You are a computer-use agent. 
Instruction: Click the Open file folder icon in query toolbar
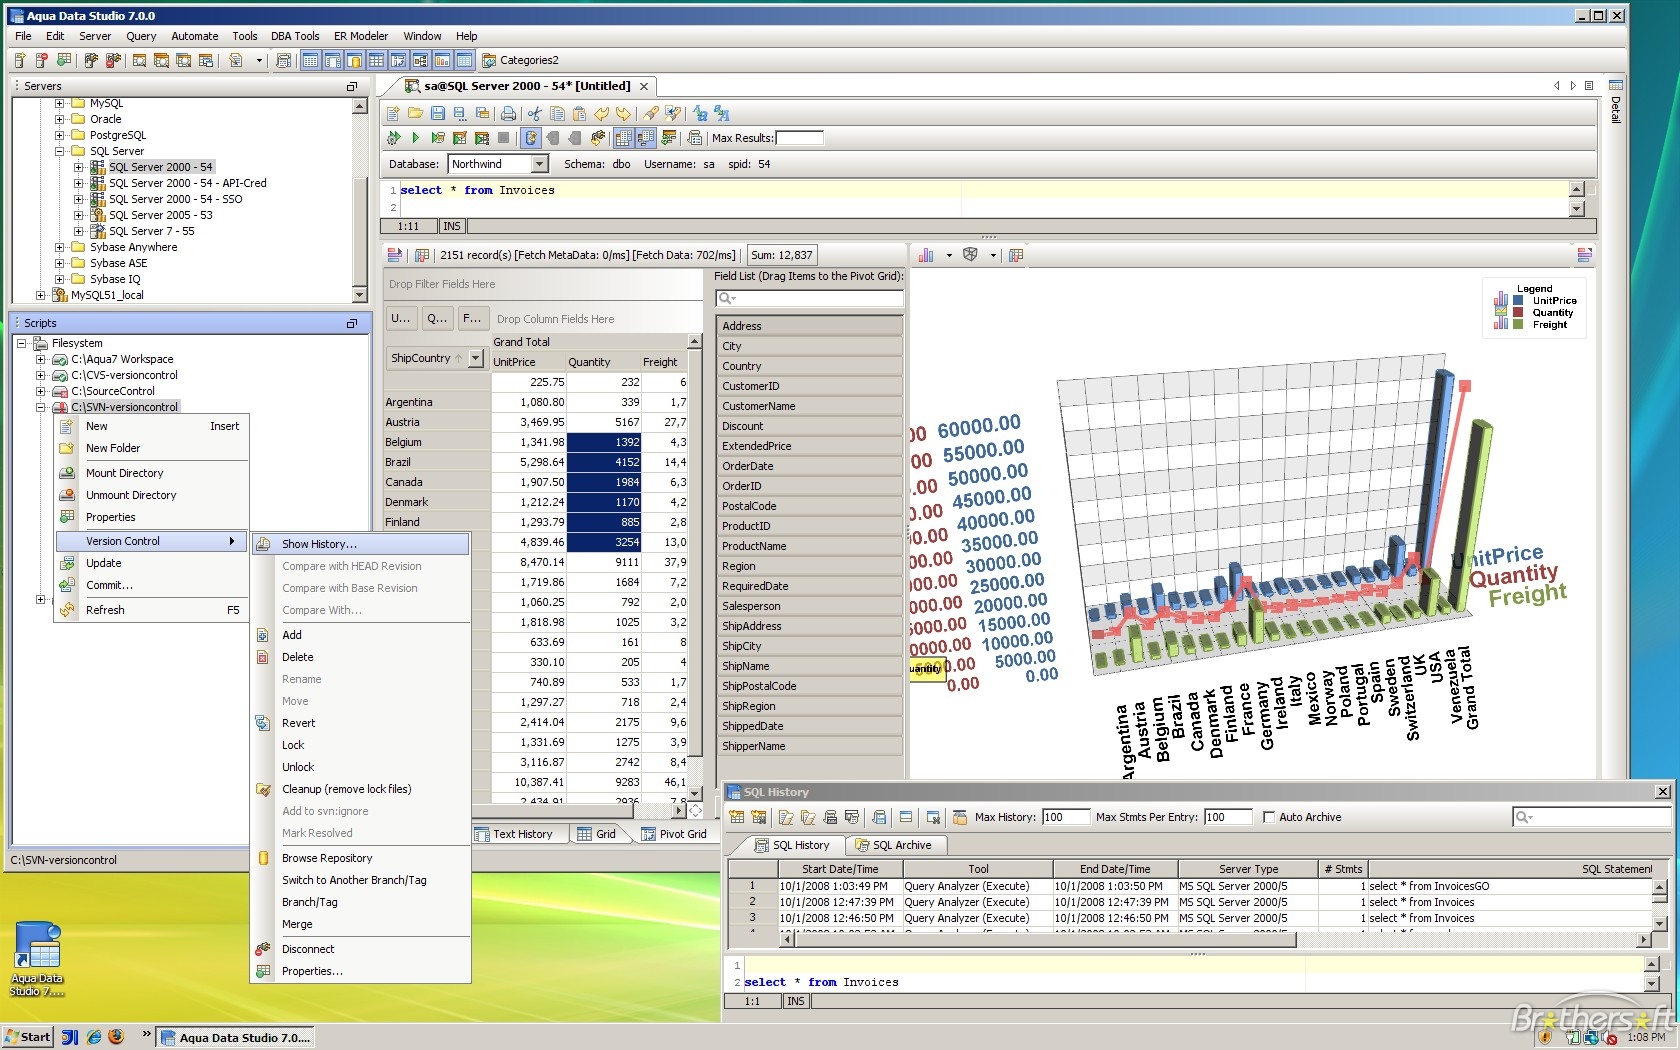pos(415,114)
